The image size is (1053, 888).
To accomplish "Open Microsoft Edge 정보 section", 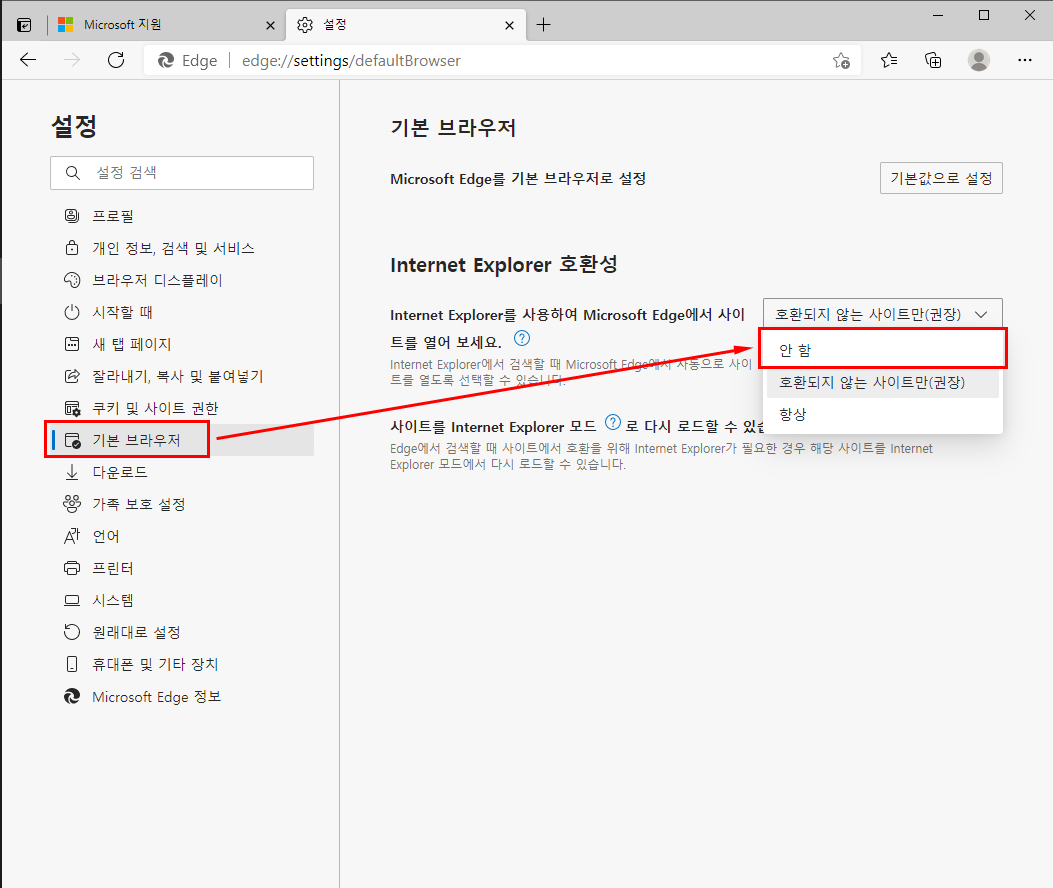I will [x=182, y=697].
